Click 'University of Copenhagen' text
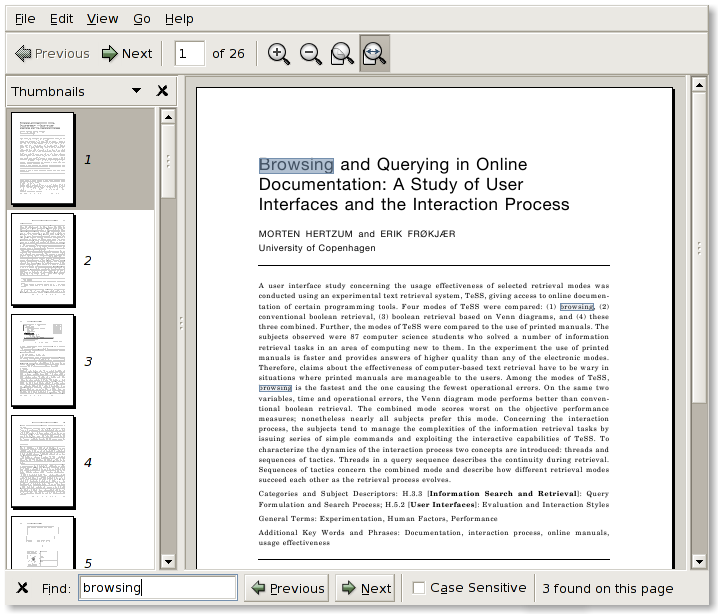The image size is (718, 614). point(317,248)
